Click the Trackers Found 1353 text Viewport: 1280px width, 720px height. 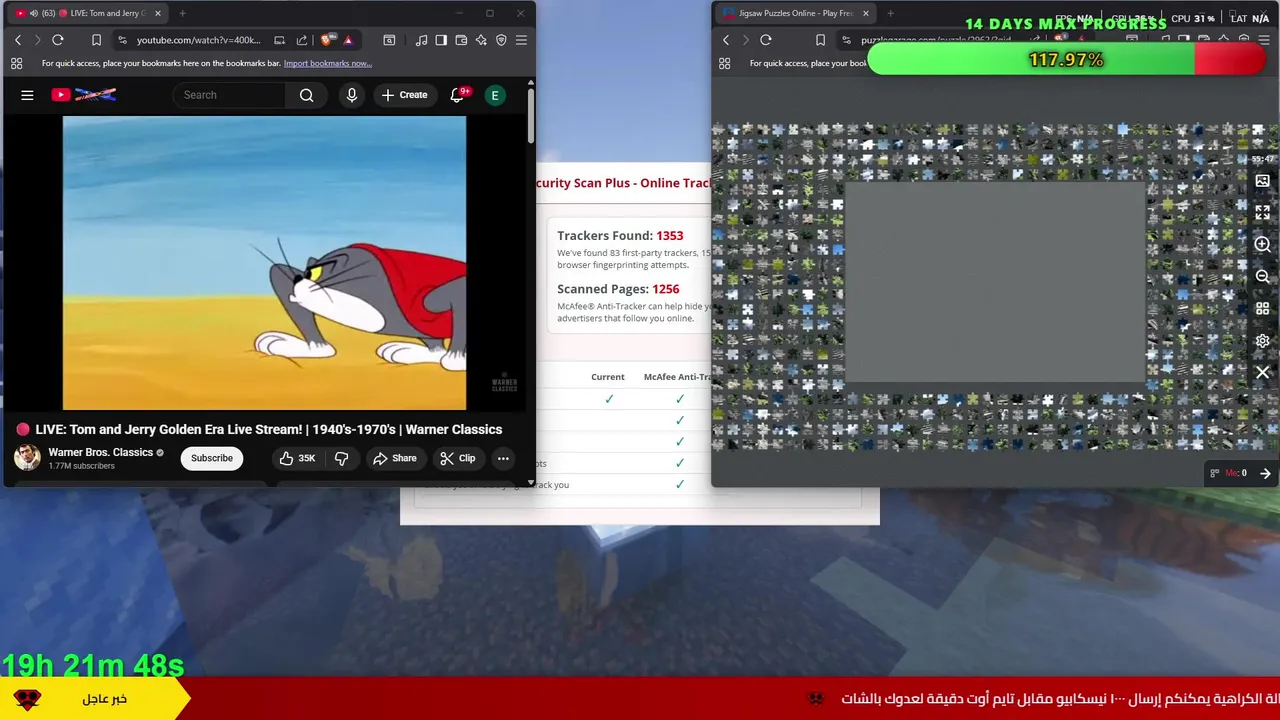click(x=620, y=235)
